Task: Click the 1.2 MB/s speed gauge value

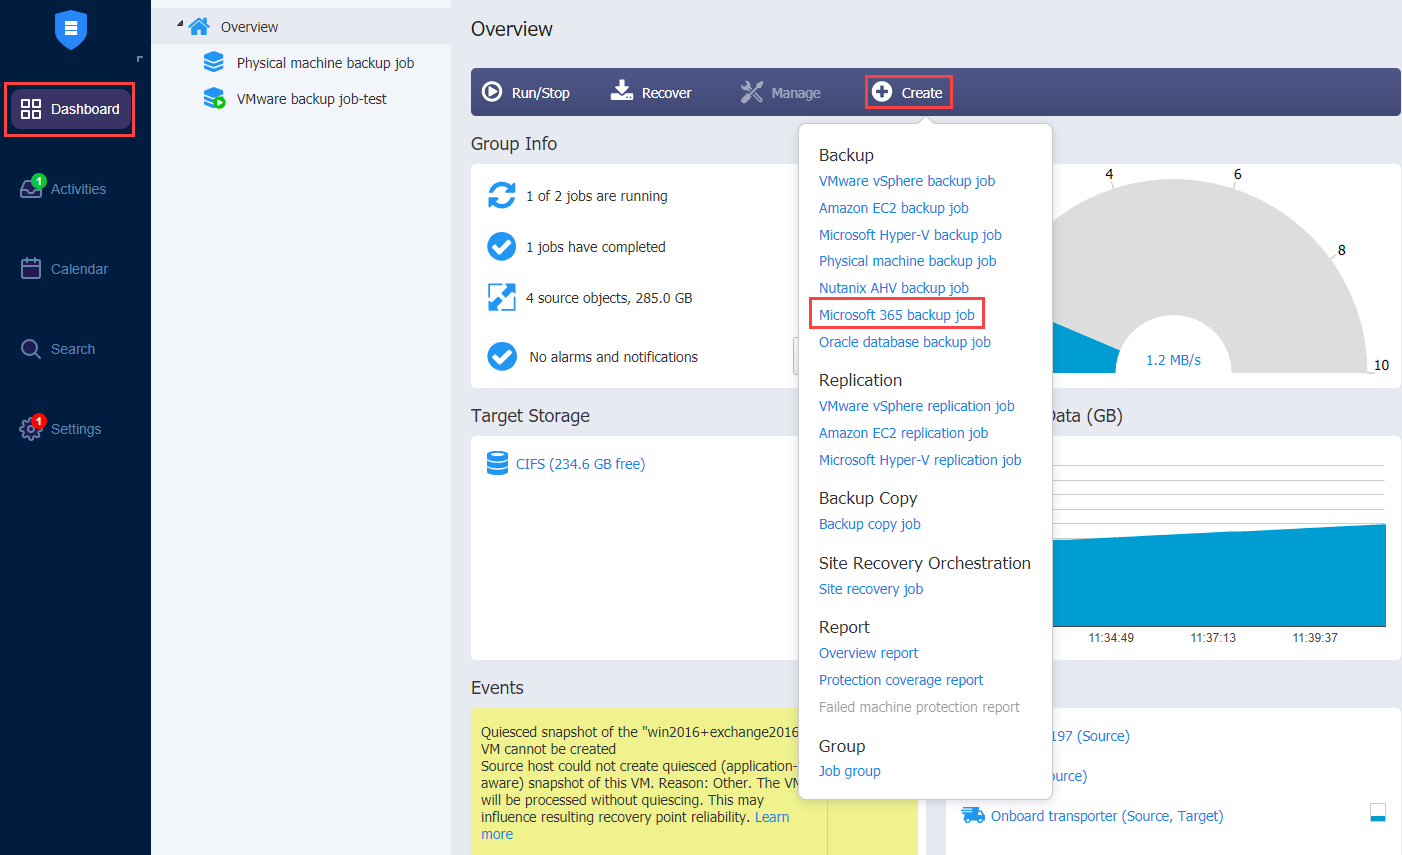Action: [1173, 360]
